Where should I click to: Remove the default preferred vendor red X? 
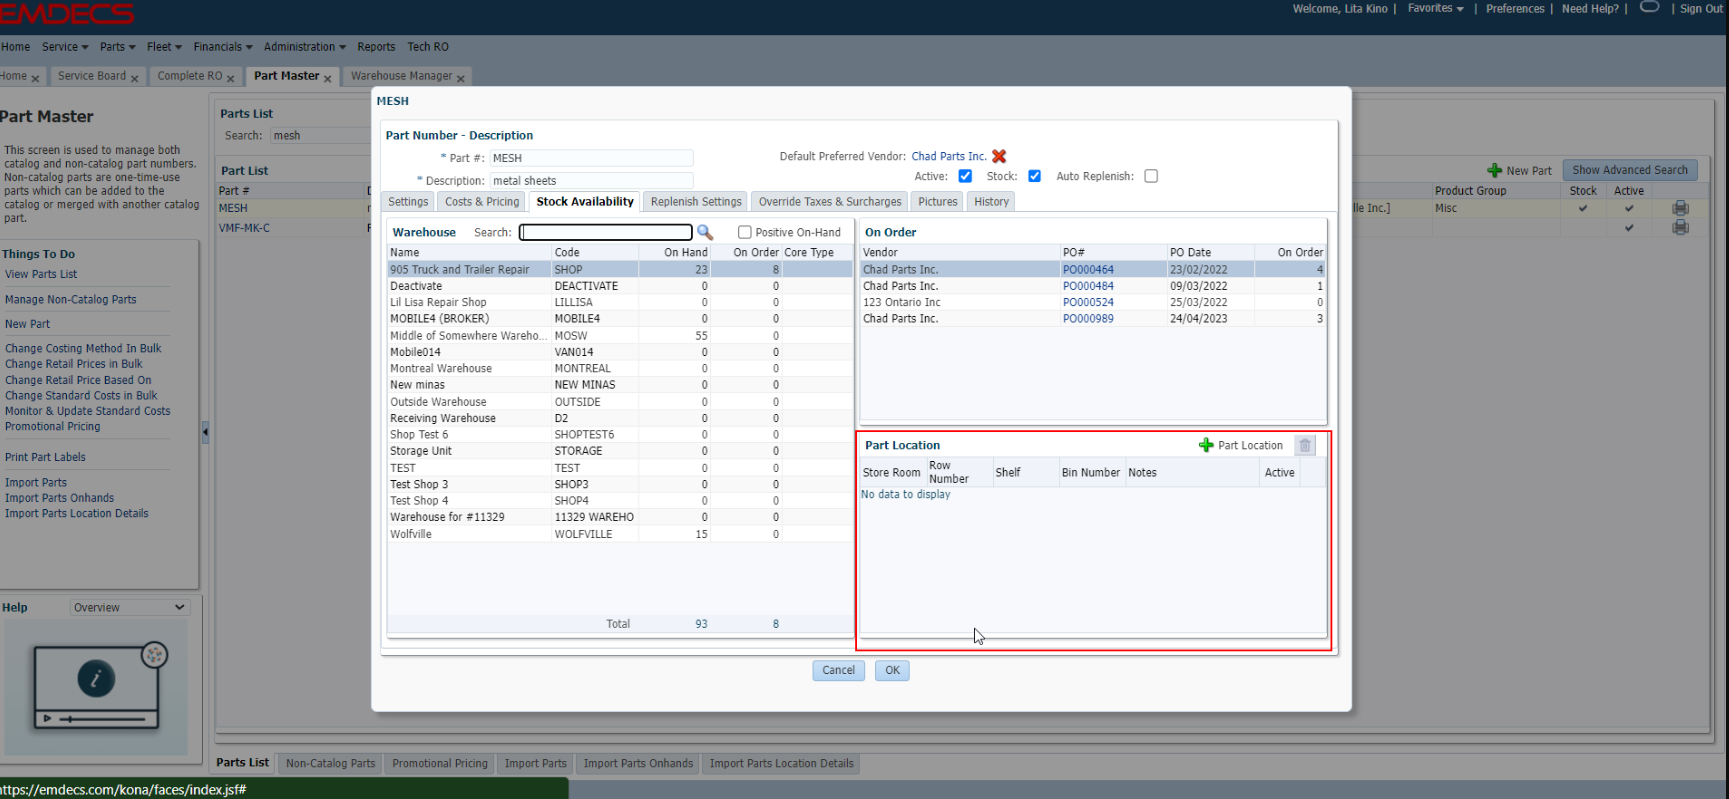click(x=999, y=156)
